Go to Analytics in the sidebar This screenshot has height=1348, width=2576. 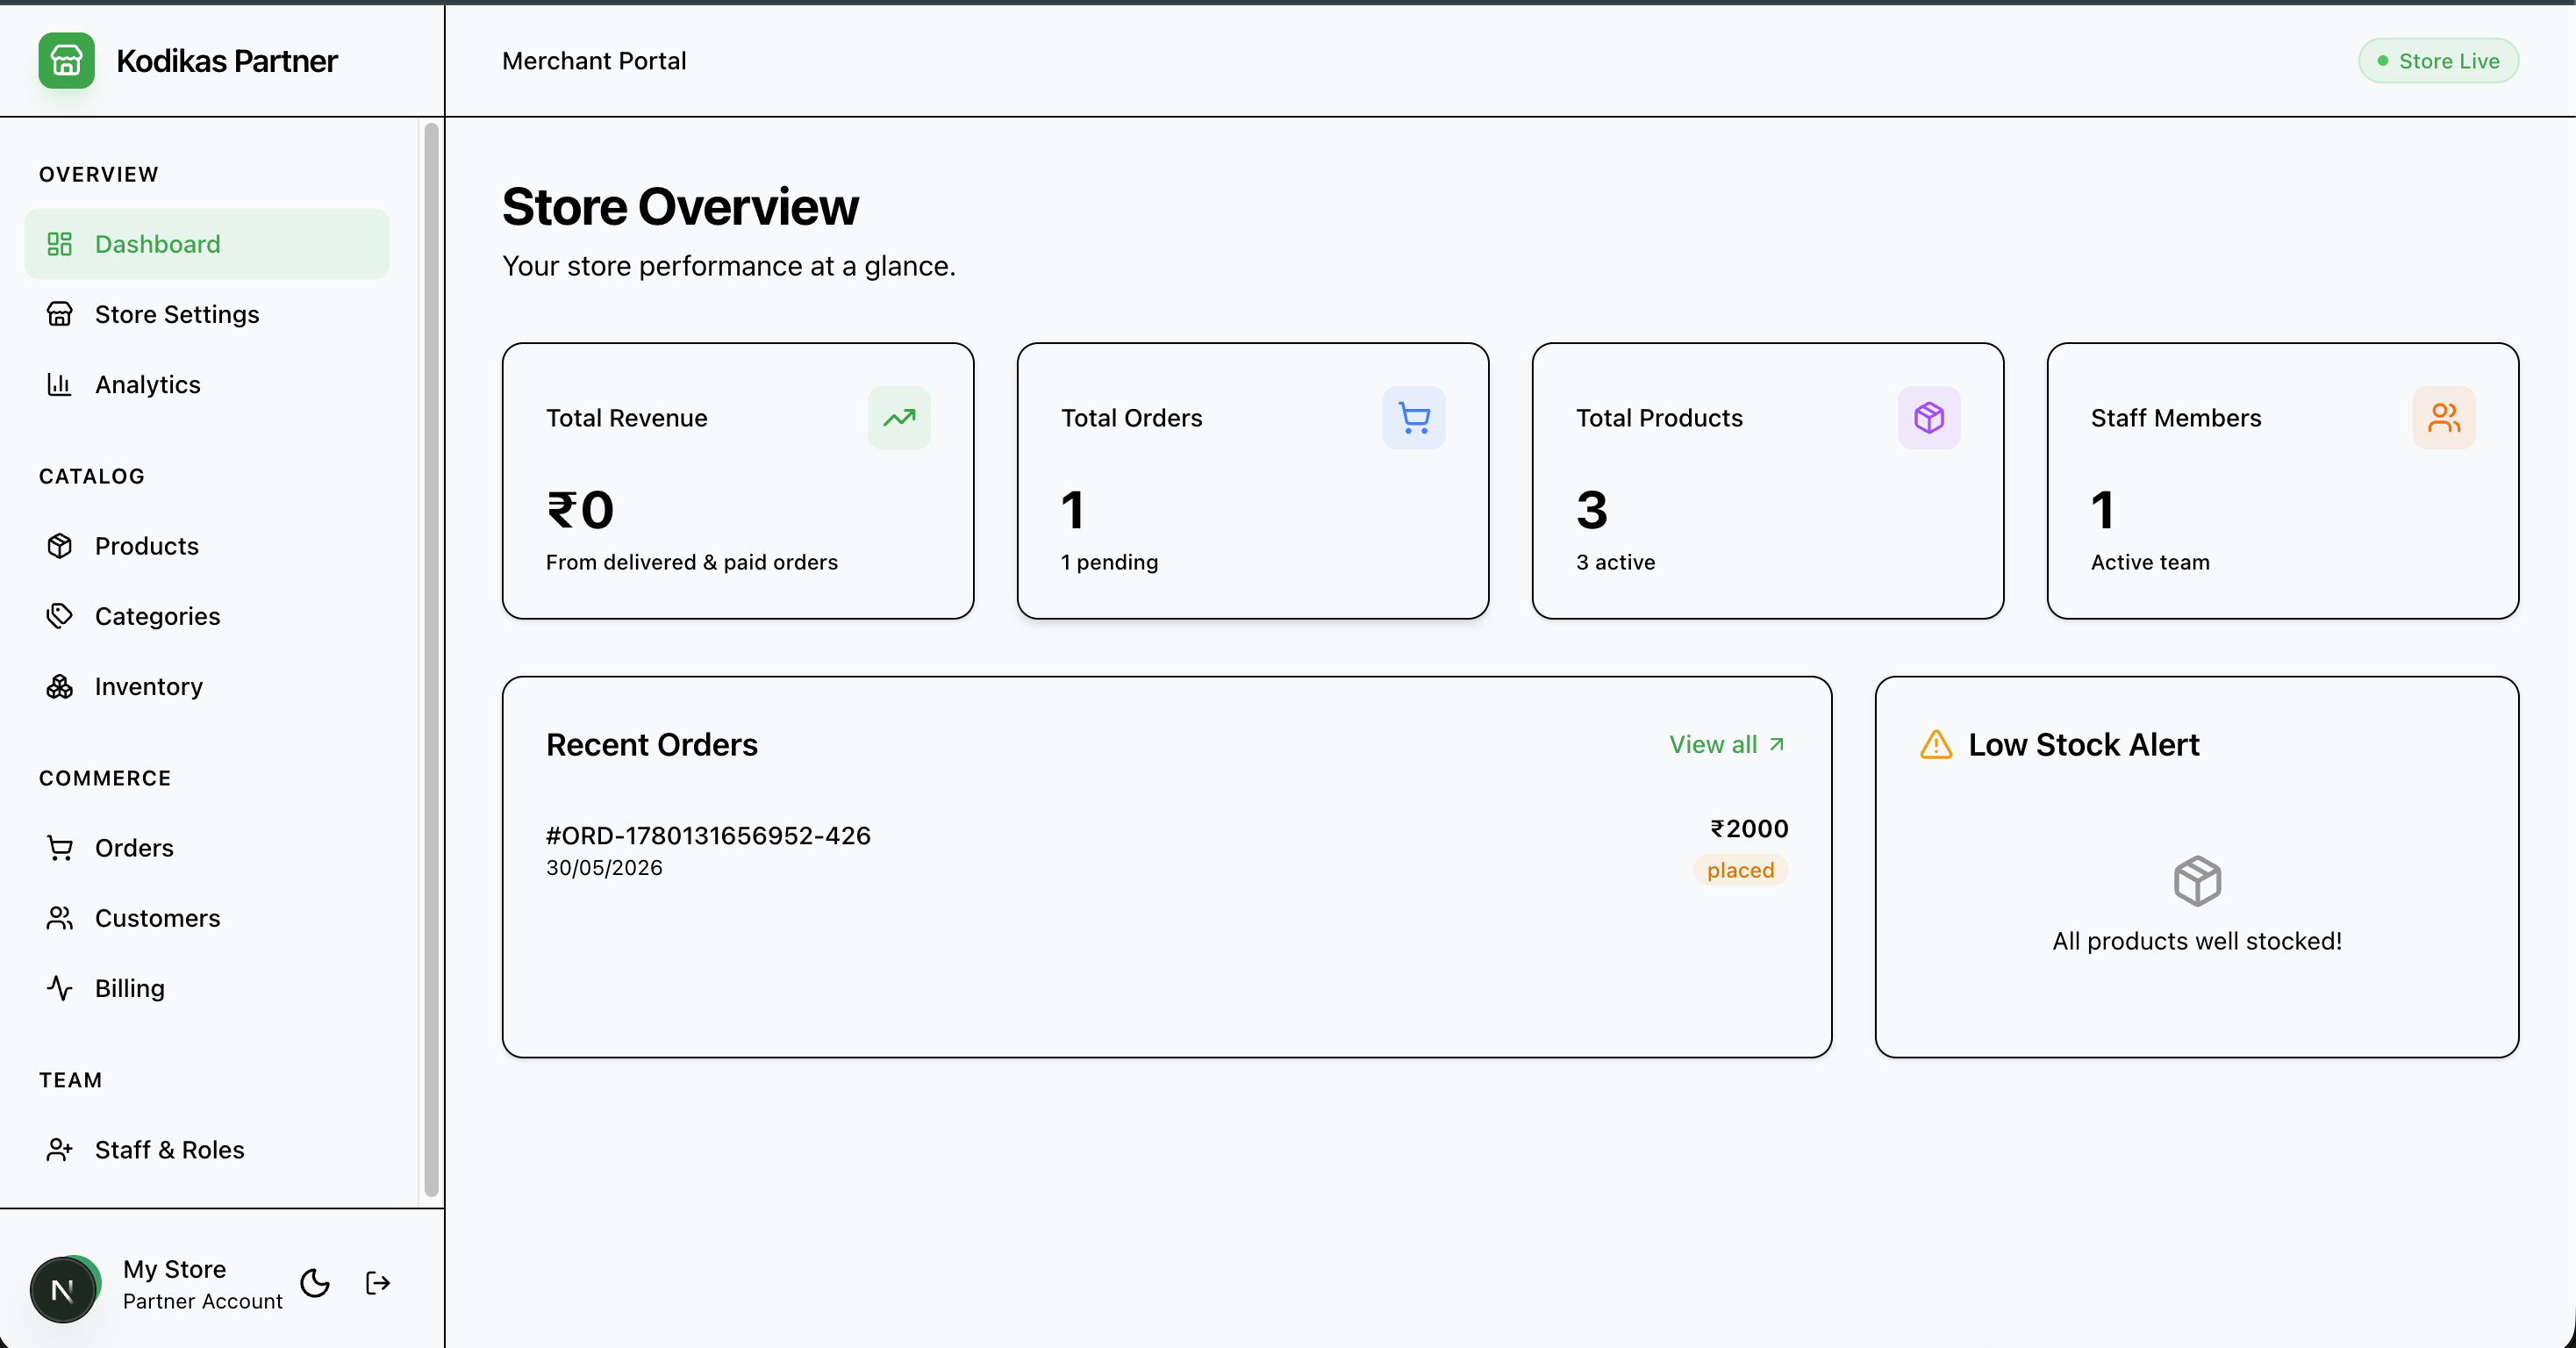tap(207, 384)
